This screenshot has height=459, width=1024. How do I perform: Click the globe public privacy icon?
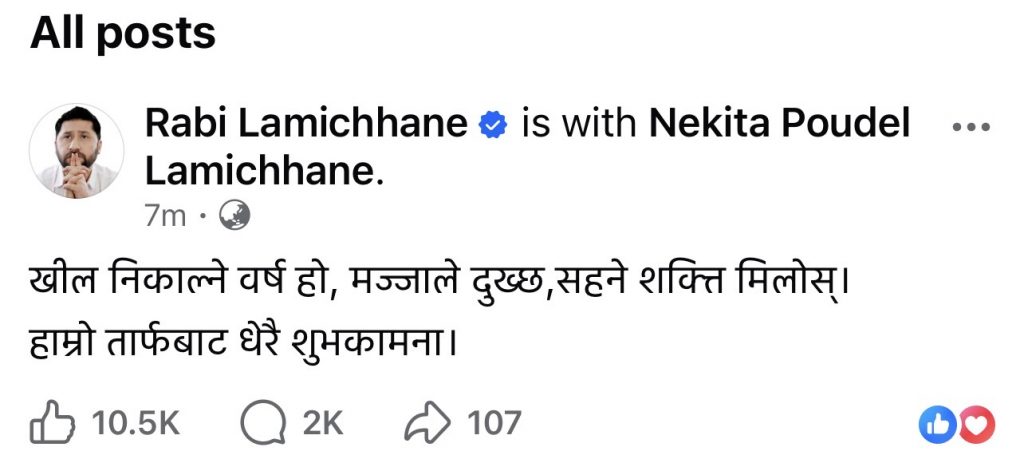pyautogui.click(x=234, y=215)
